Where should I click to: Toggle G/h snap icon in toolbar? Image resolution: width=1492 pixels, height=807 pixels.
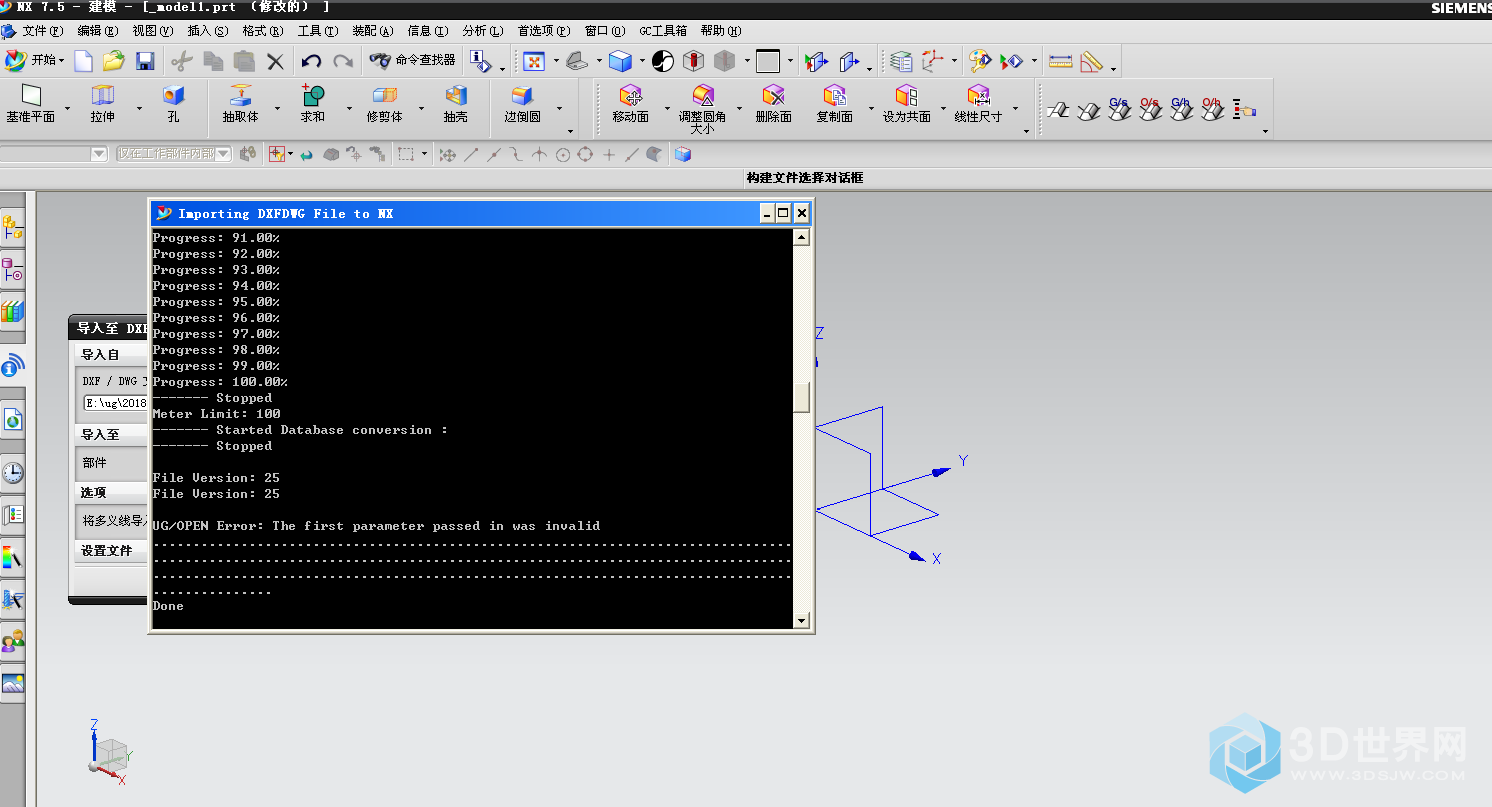1181,108
